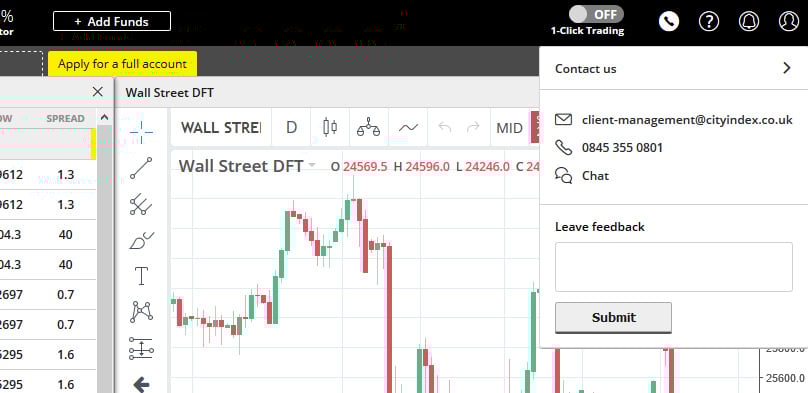Expand the Contact us chevron

tap(786, 68)
